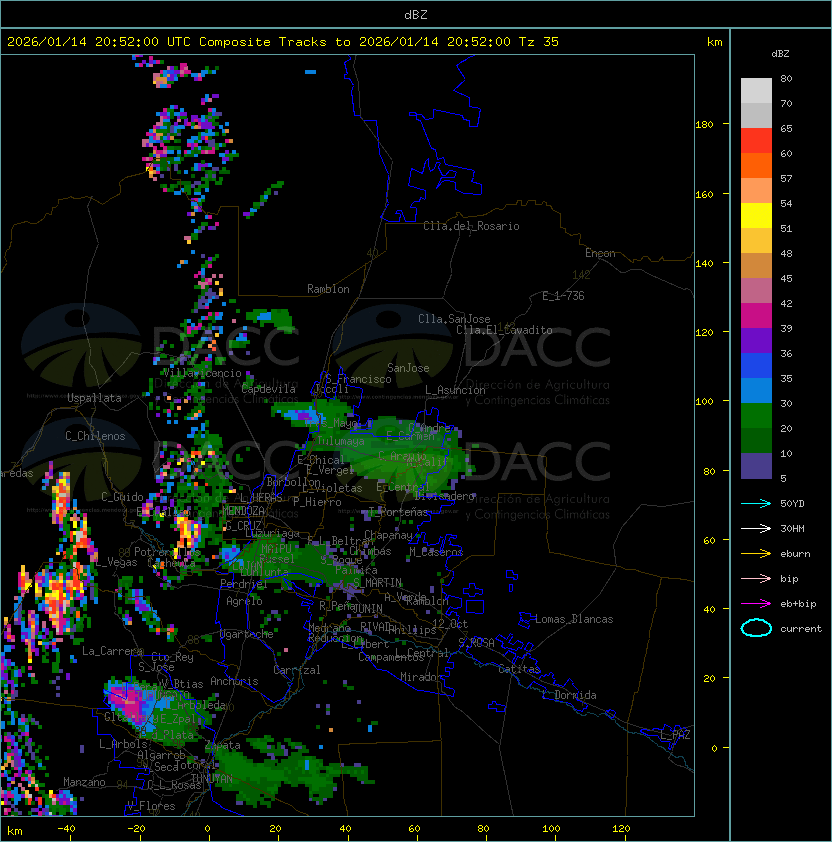The image size is (832, 842).
Task: Click the 'eburn' legend label
Action: 795,554
